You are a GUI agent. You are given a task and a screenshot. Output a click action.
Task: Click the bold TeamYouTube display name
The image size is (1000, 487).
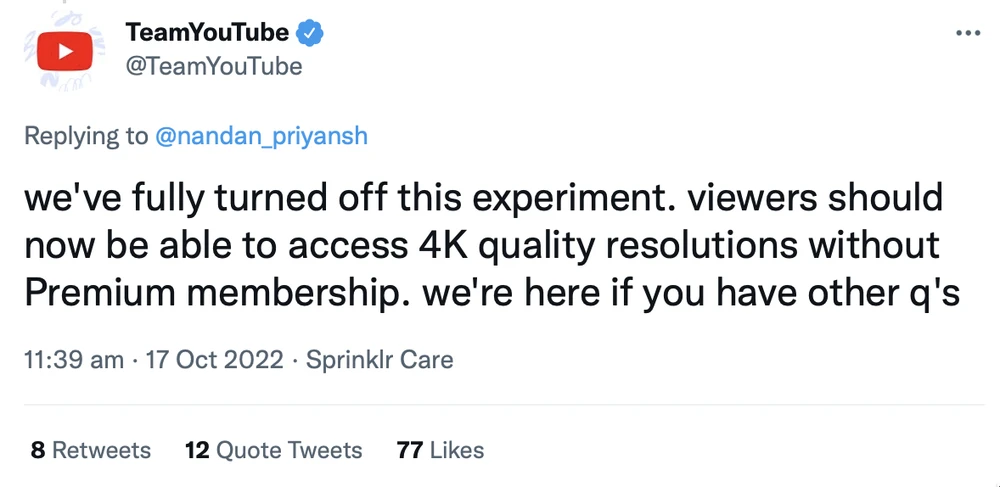[x=207, y=33]
